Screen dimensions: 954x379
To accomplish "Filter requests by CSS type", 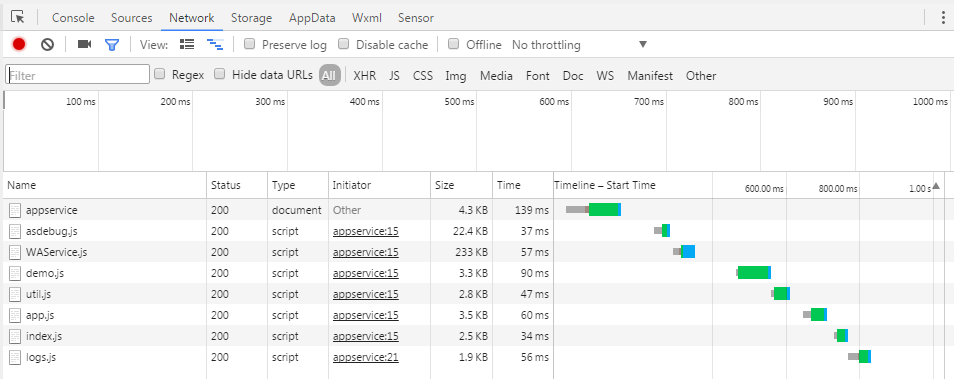I will point(423,76).
